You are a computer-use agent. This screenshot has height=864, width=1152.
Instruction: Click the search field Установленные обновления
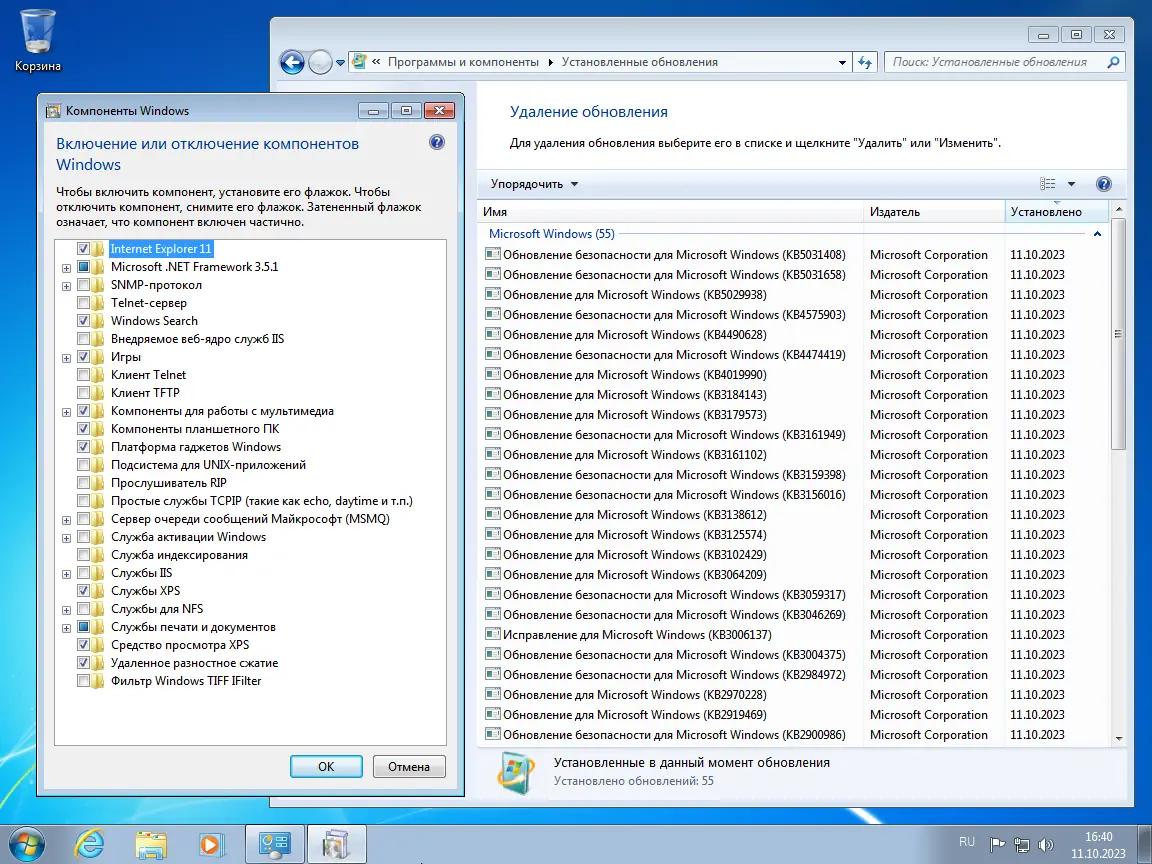tap(1000, 61)
